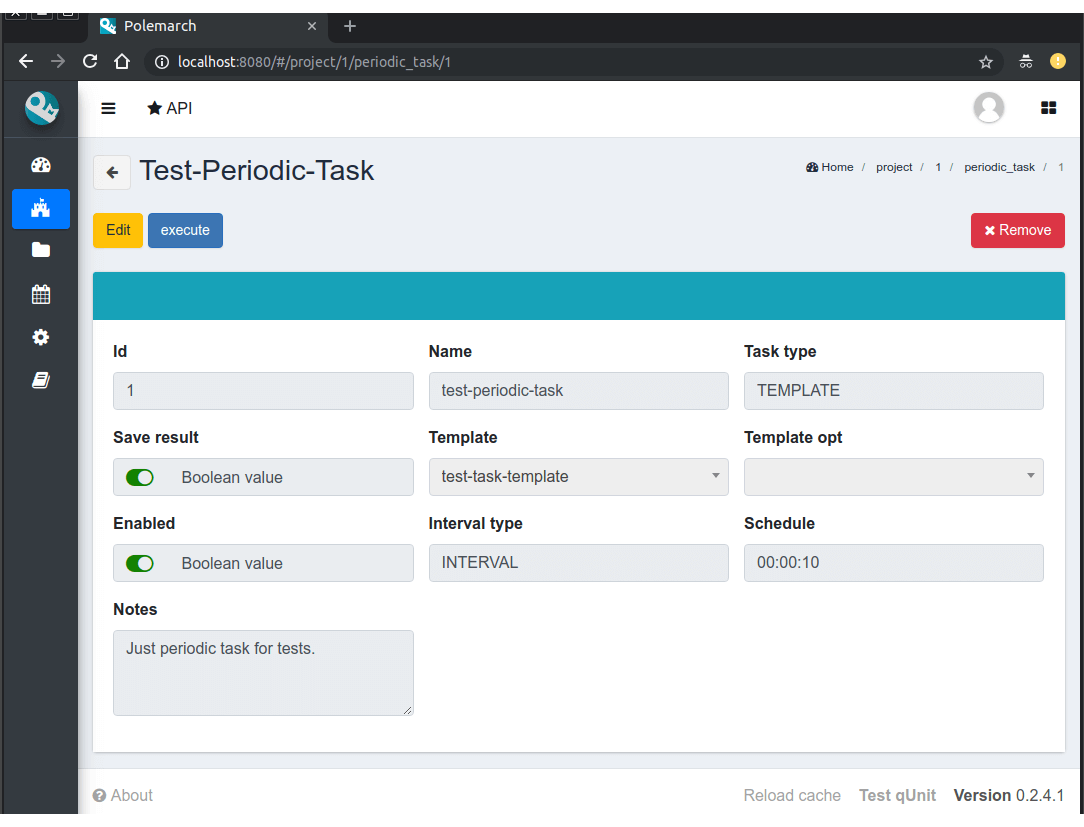1084x827 pixels.
Task: Click the Polemarch logo in sidebar
Action: 41,108
